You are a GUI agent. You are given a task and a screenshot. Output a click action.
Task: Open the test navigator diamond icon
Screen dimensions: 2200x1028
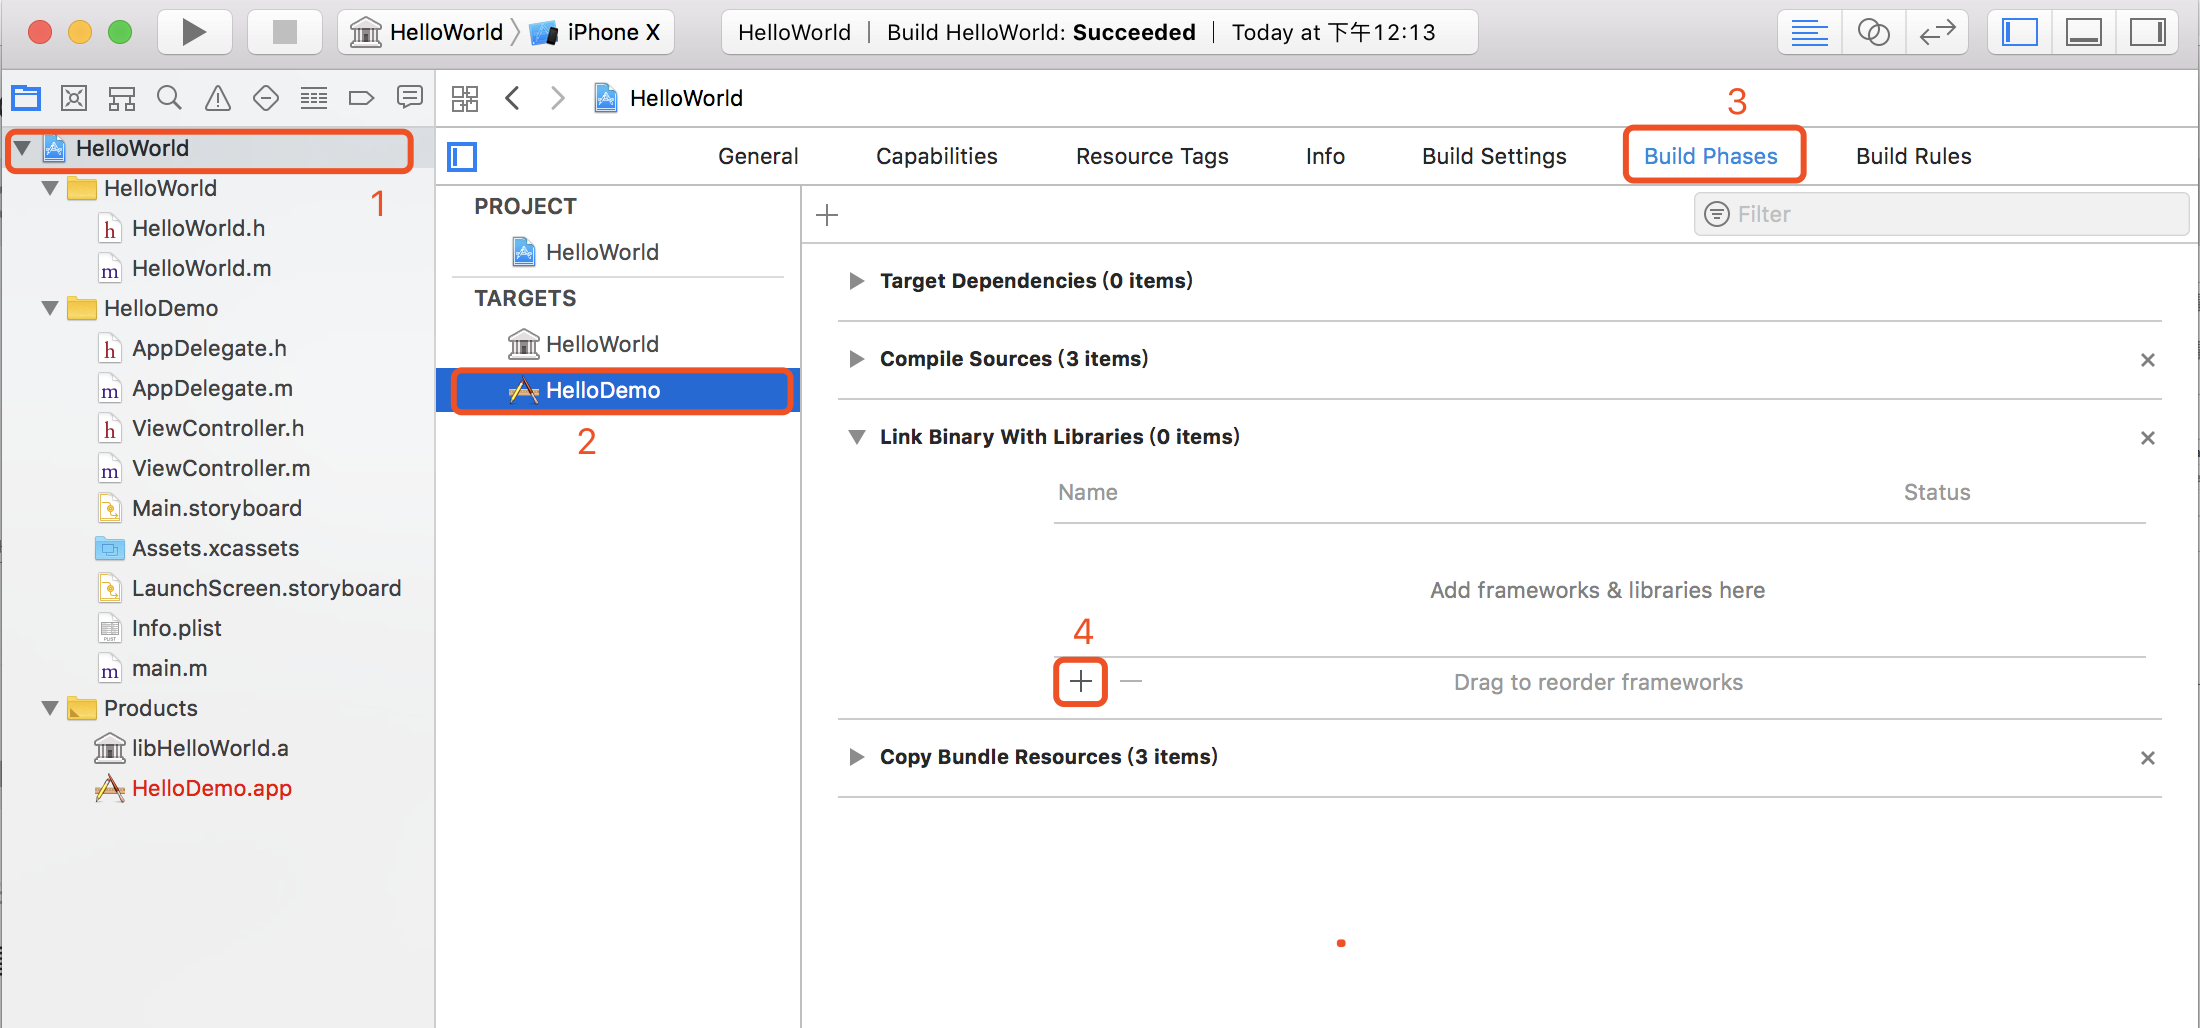(x=266, y=98)
